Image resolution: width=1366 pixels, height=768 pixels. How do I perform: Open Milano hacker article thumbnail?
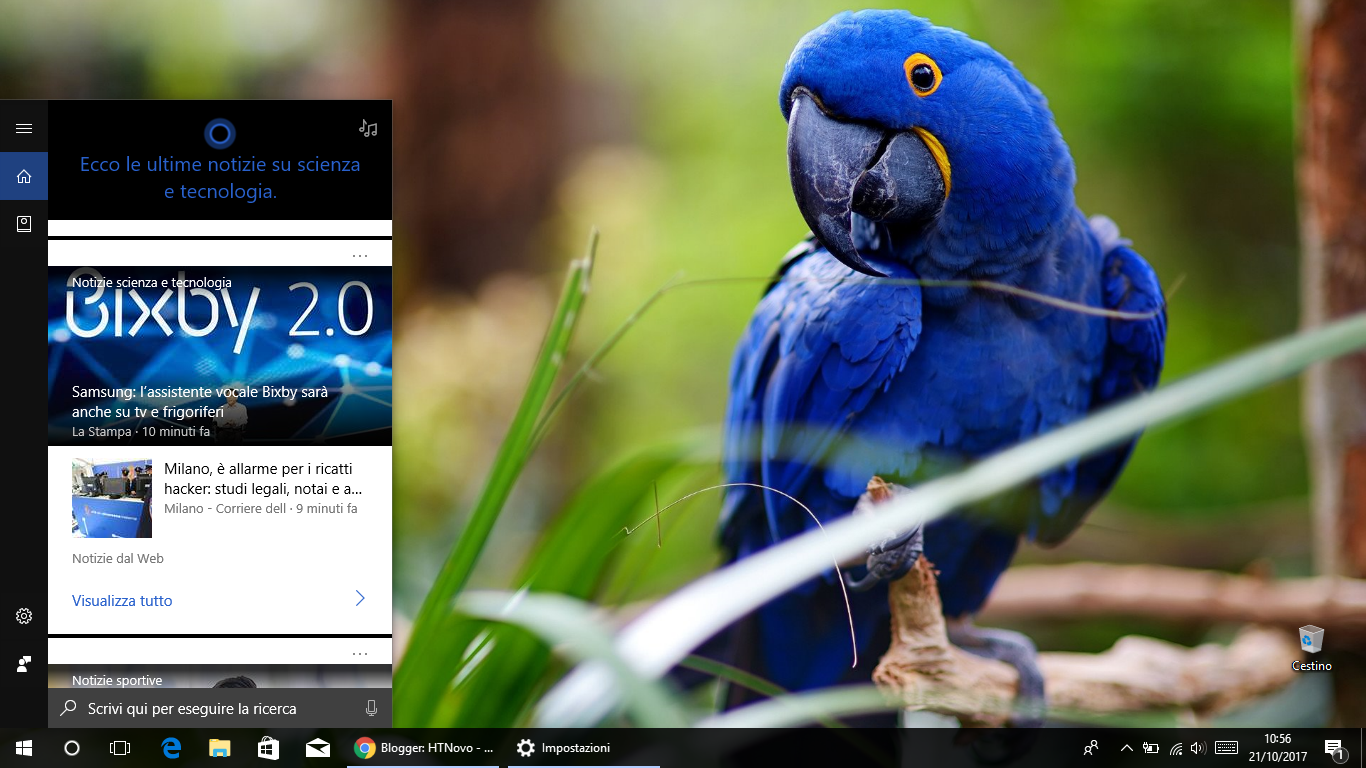click(x=112, y=498)
